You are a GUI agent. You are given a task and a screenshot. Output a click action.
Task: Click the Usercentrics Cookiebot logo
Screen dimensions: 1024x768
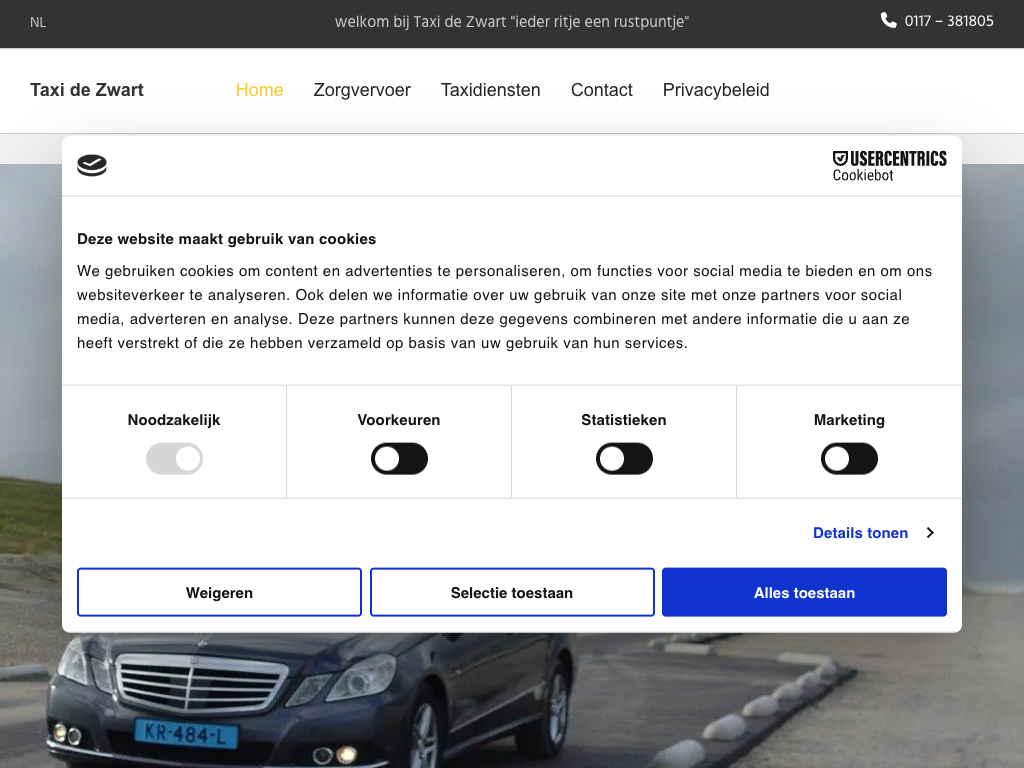tap(889, 166)
